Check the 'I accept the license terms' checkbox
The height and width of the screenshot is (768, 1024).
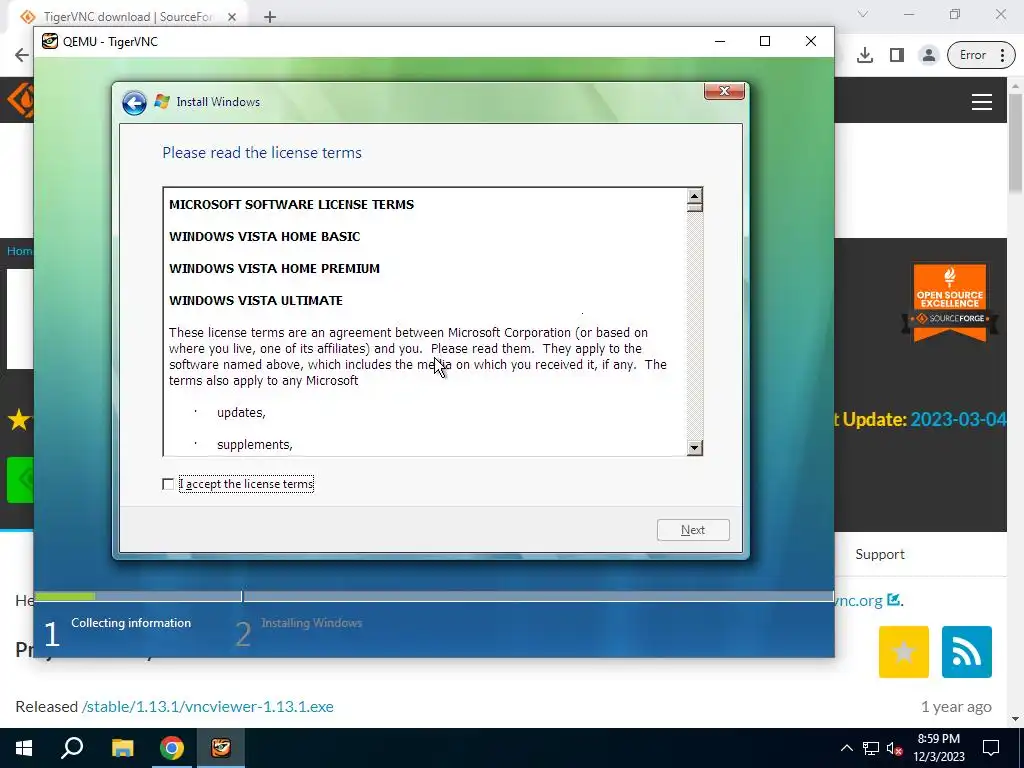168,484
